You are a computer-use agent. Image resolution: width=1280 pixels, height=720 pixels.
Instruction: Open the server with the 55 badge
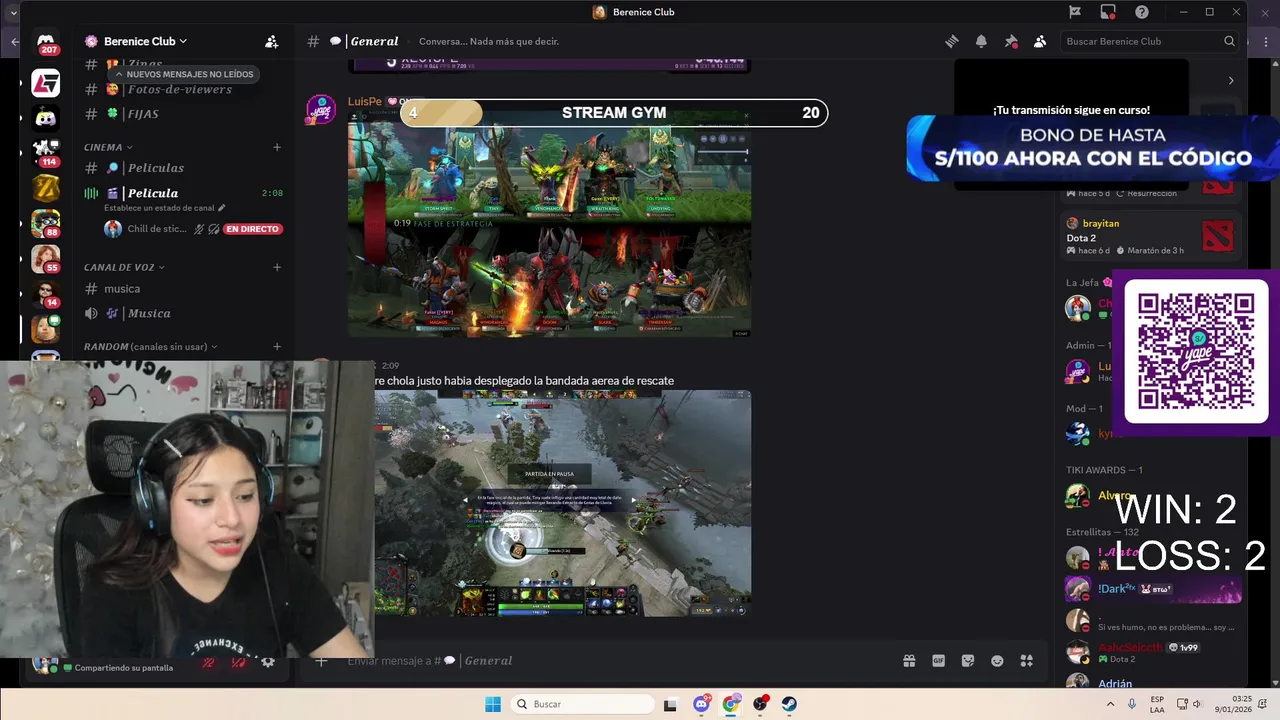point(45,259)
